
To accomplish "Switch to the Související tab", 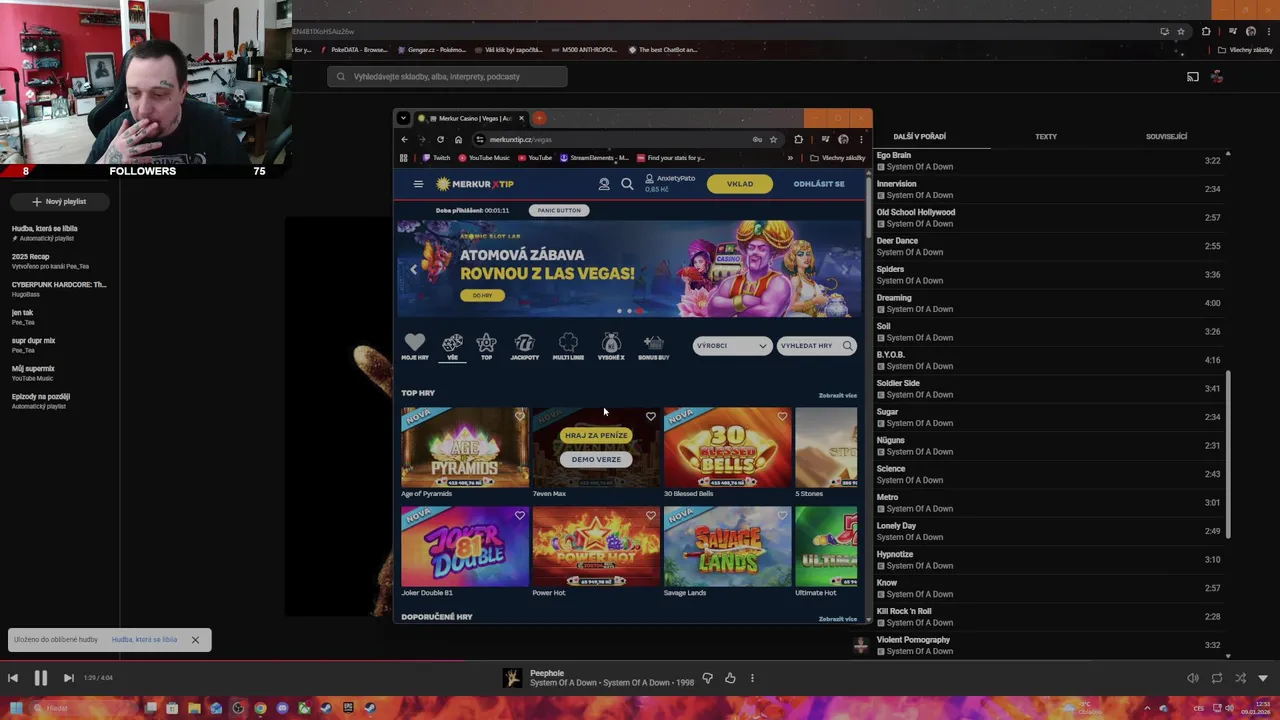I will [x=1166, y=136].
